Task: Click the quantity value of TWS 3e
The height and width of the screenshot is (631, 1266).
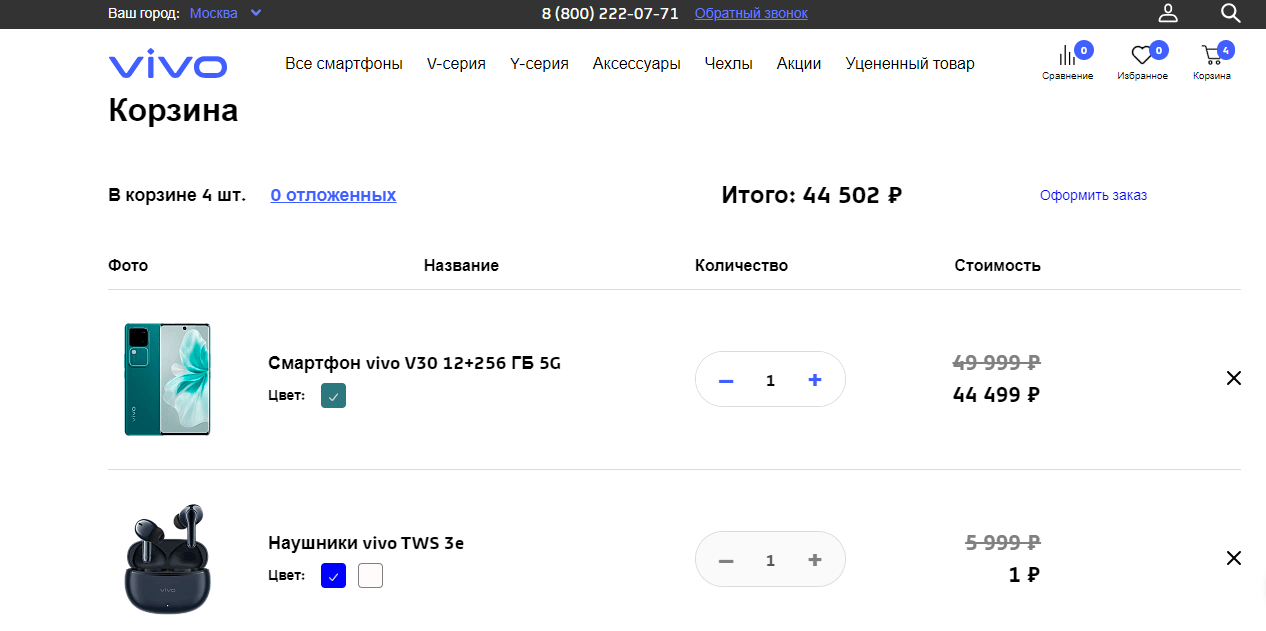Action: [770, 560]
